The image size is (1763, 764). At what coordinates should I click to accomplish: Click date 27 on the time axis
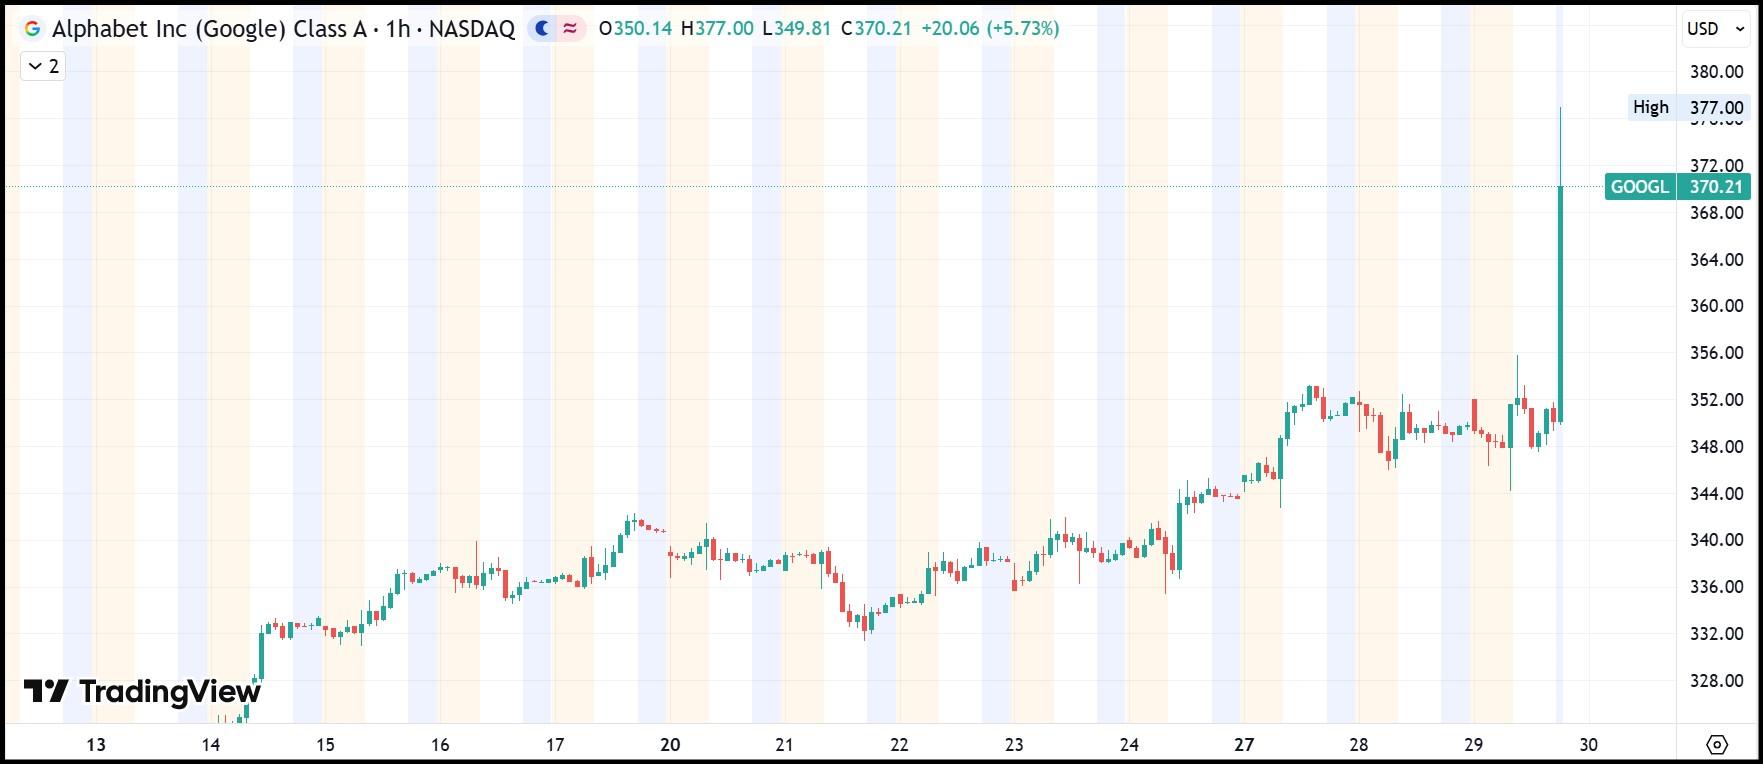pyautogui.click(x=1243, y=744)
